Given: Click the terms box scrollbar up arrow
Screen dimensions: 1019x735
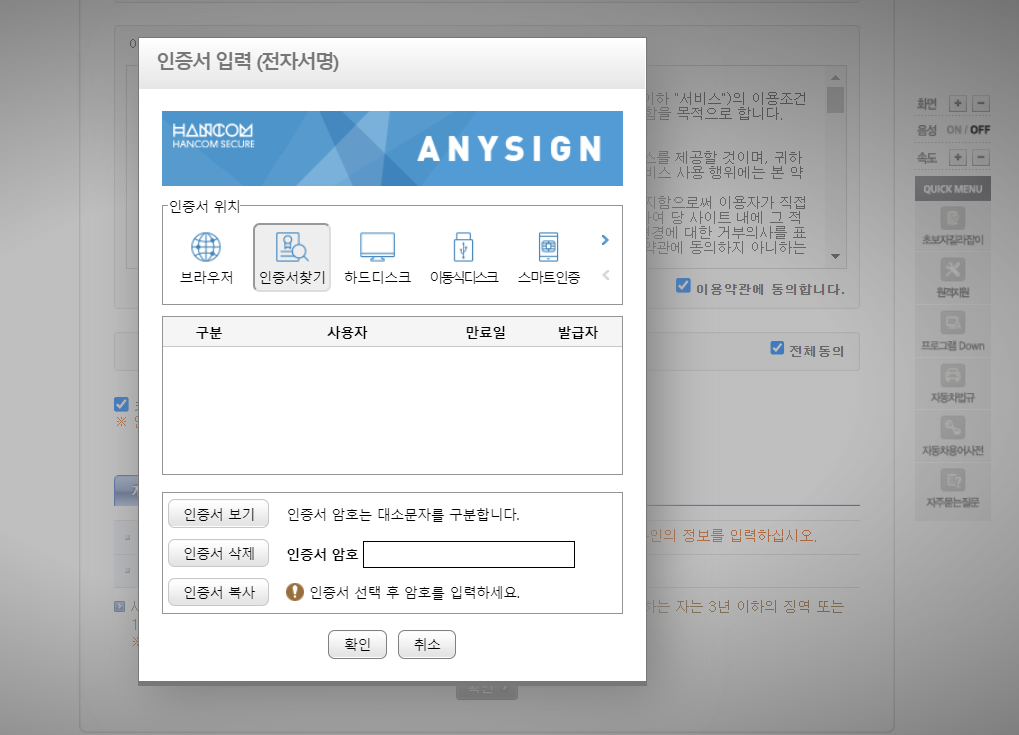Looking at the screenshot, I should pos(835,77).
